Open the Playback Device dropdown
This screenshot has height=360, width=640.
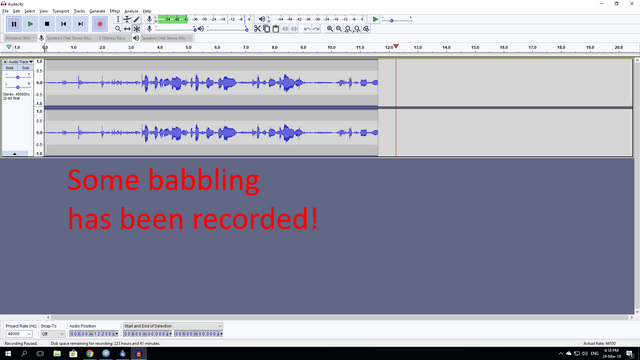point(167,38)
